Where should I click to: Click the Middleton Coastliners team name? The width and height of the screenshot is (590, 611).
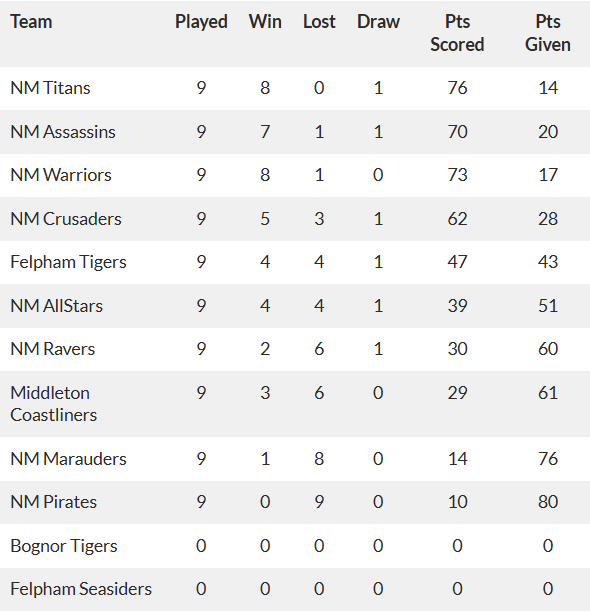coord(54,404)
